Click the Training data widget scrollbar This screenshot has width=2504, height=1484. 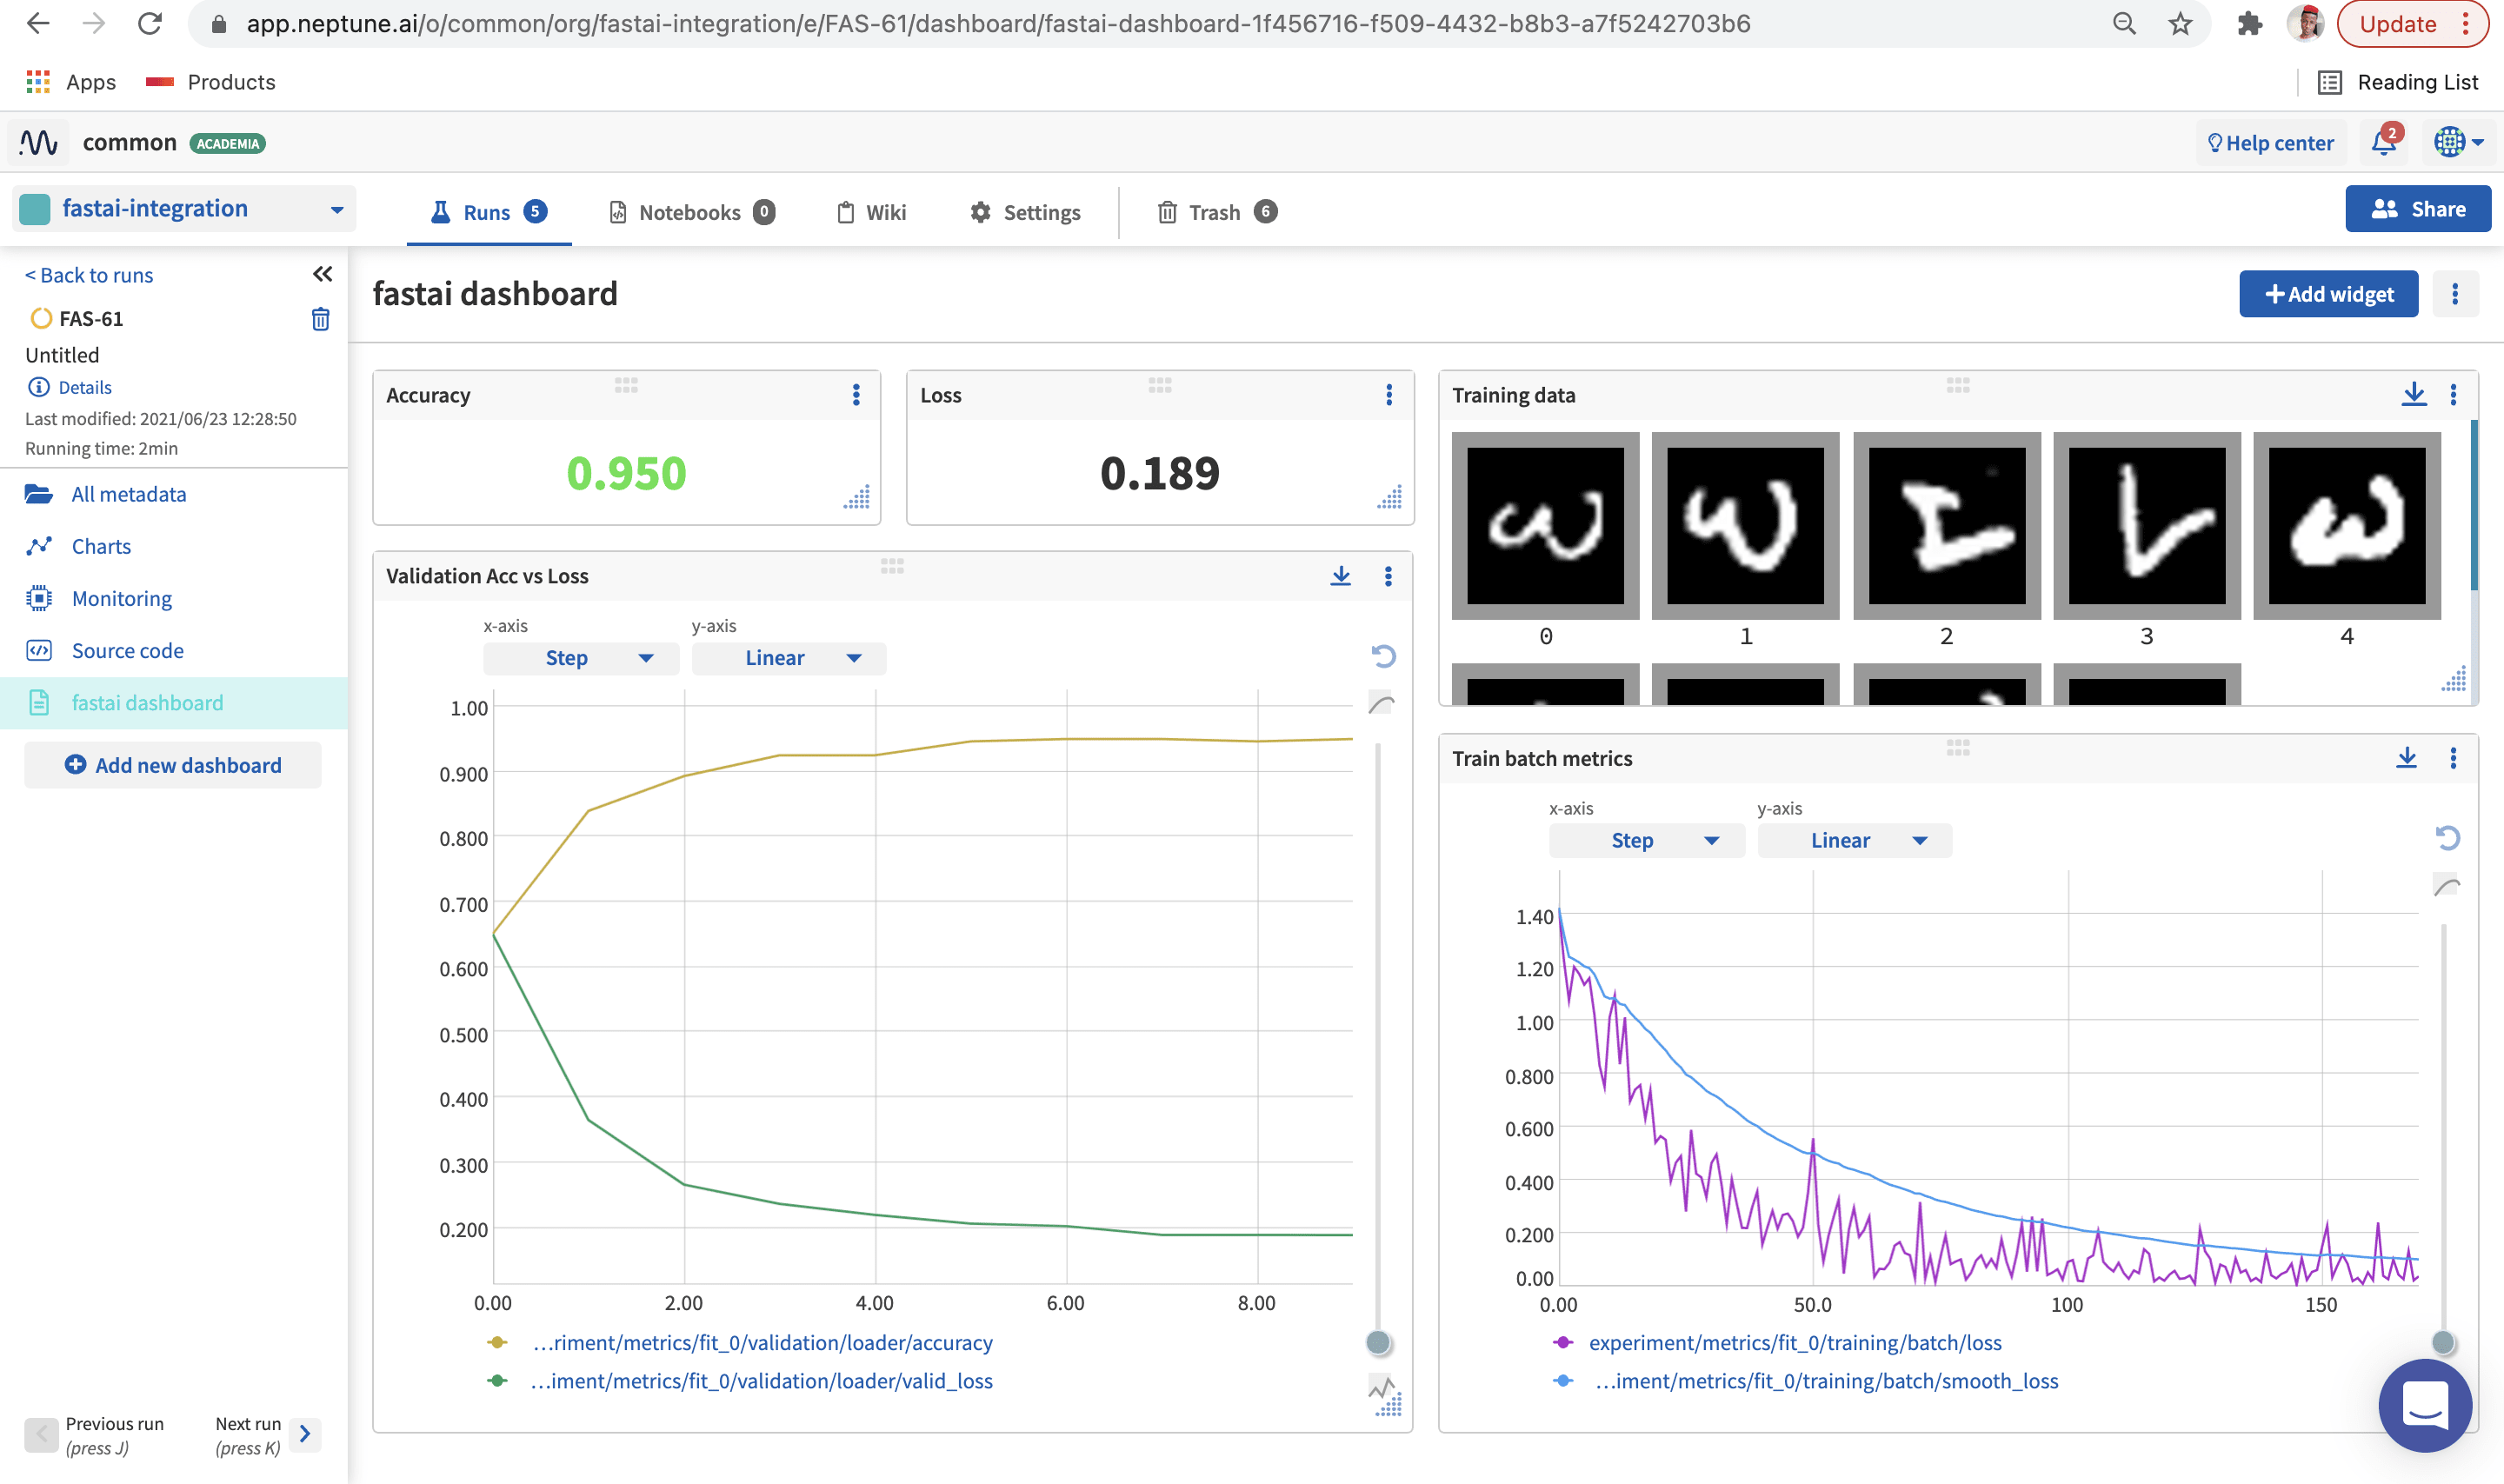[2473, 506]
